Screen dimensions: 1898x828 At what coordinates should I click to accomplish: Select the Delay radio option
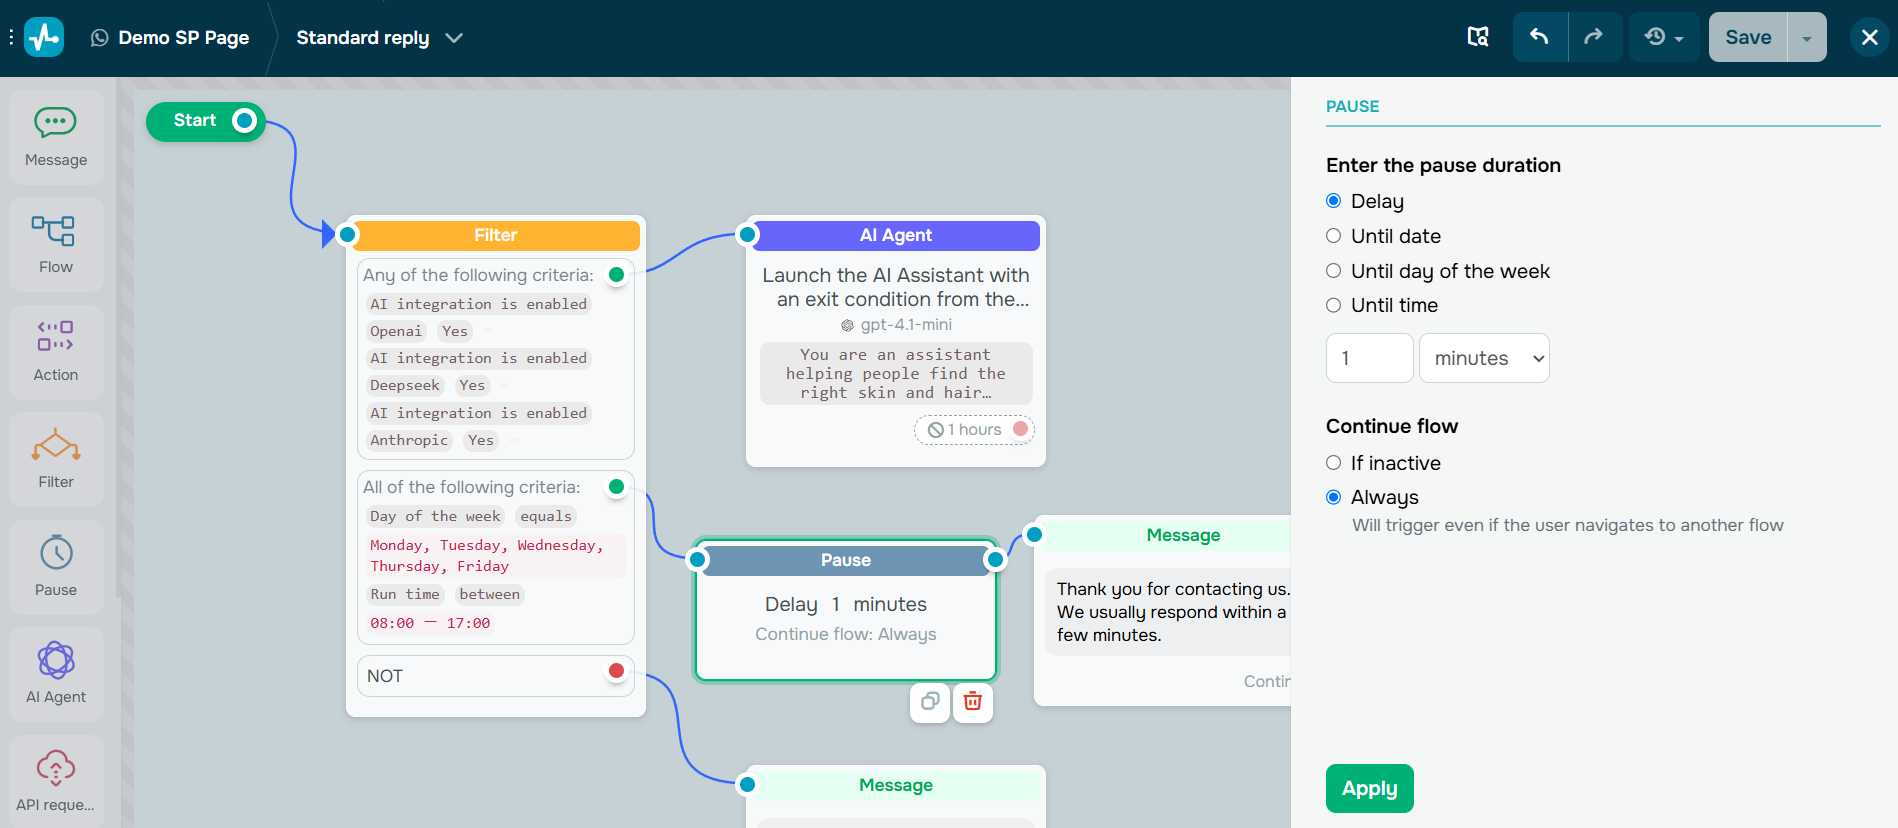click(1333, 201)
